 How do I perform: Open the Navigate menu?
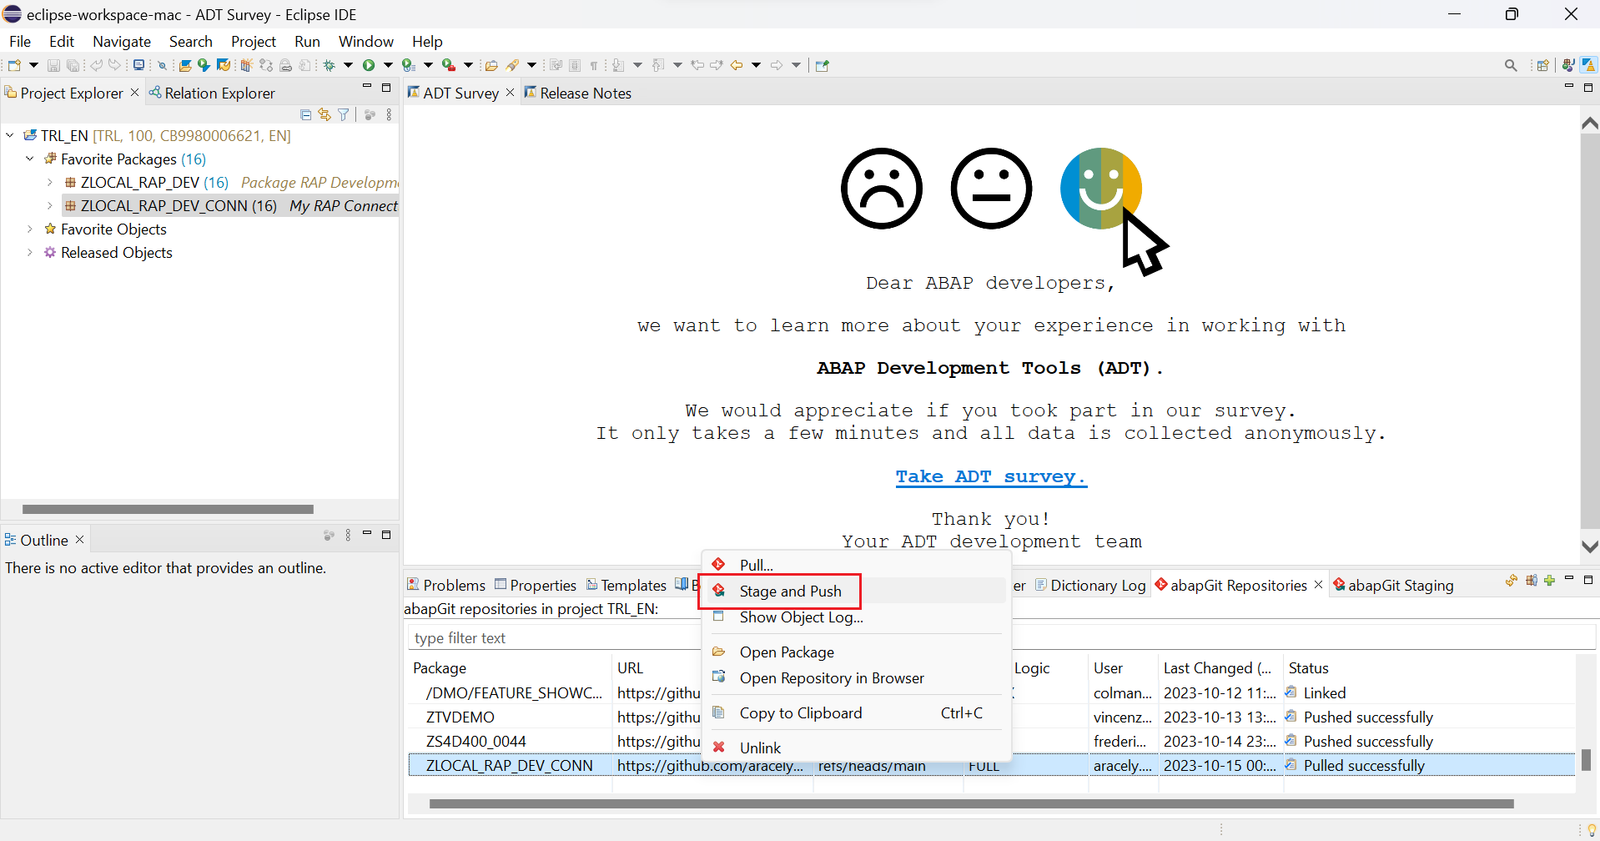(x=122, y=41)
